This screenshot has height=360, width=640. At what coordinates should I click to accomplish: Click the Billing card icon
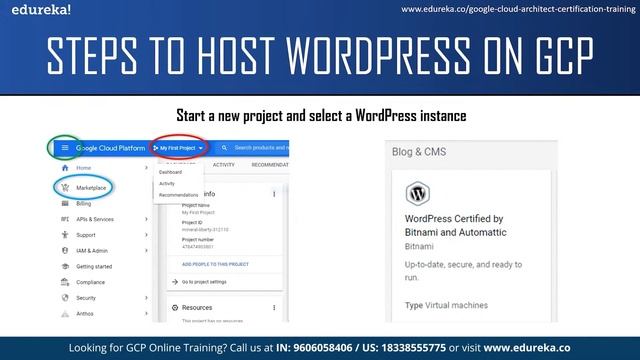[65, 203]
